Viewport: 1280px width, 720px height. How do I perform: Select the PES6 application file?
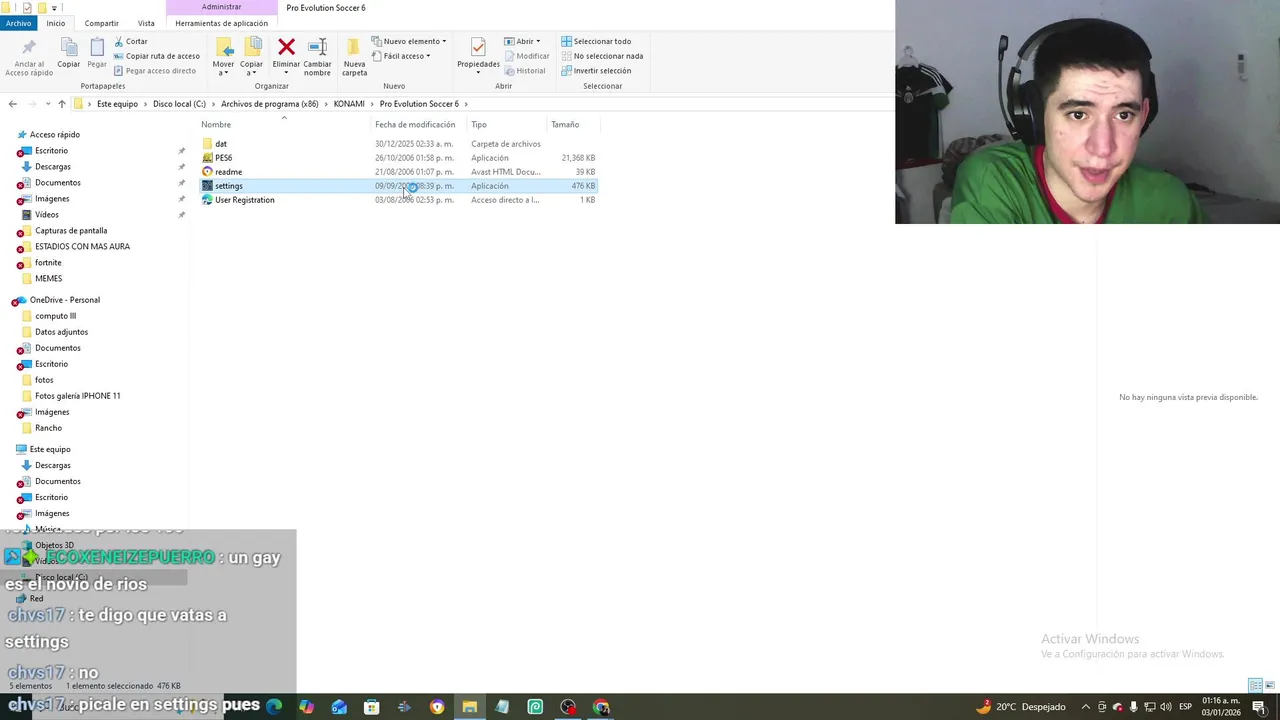(x=223, y=158)
